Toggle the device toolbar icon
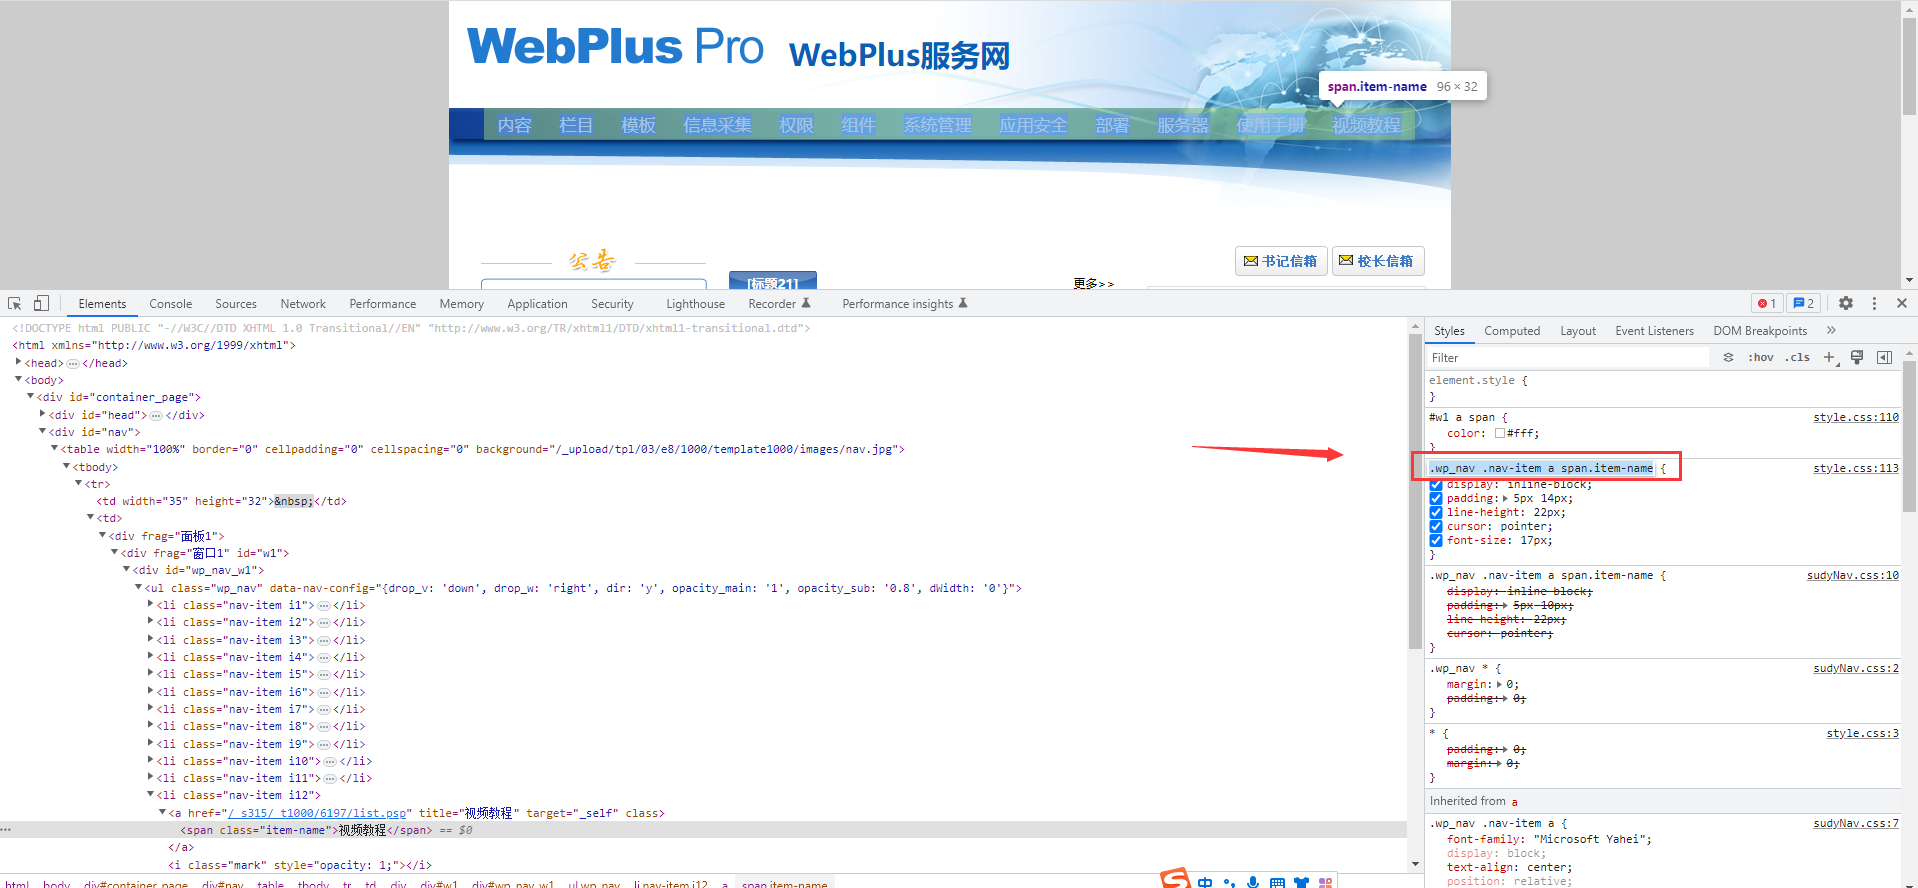The width and height of the screenshot is (1918, 888). pos(41,304)
